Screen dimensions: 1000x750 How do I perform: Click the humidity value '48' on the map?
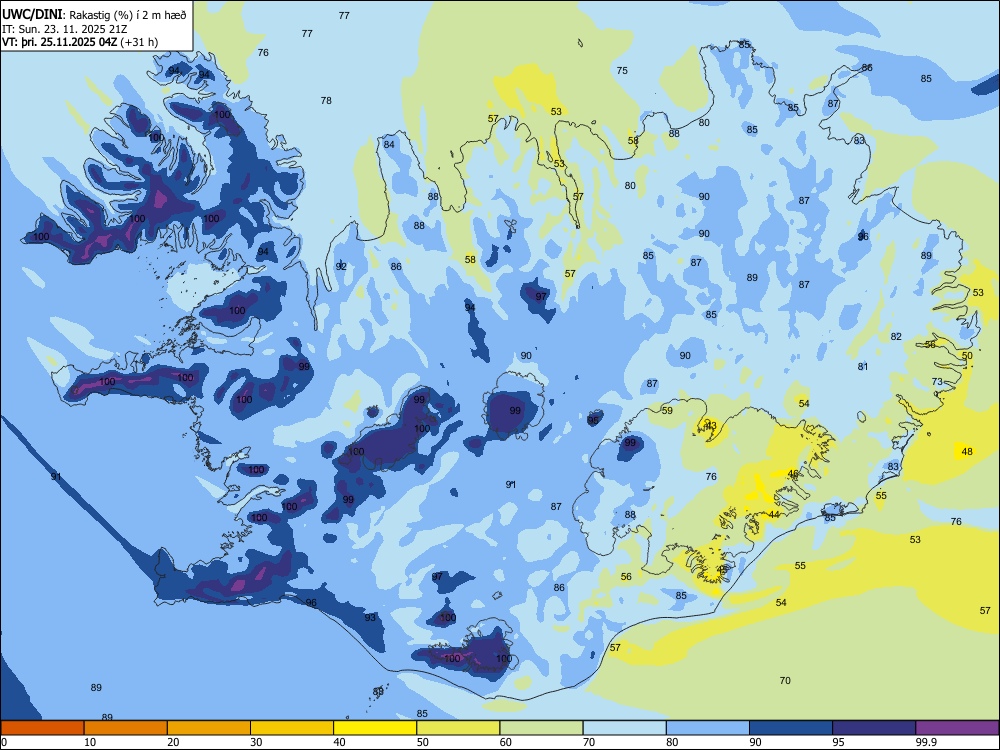(x=967, y=452)
